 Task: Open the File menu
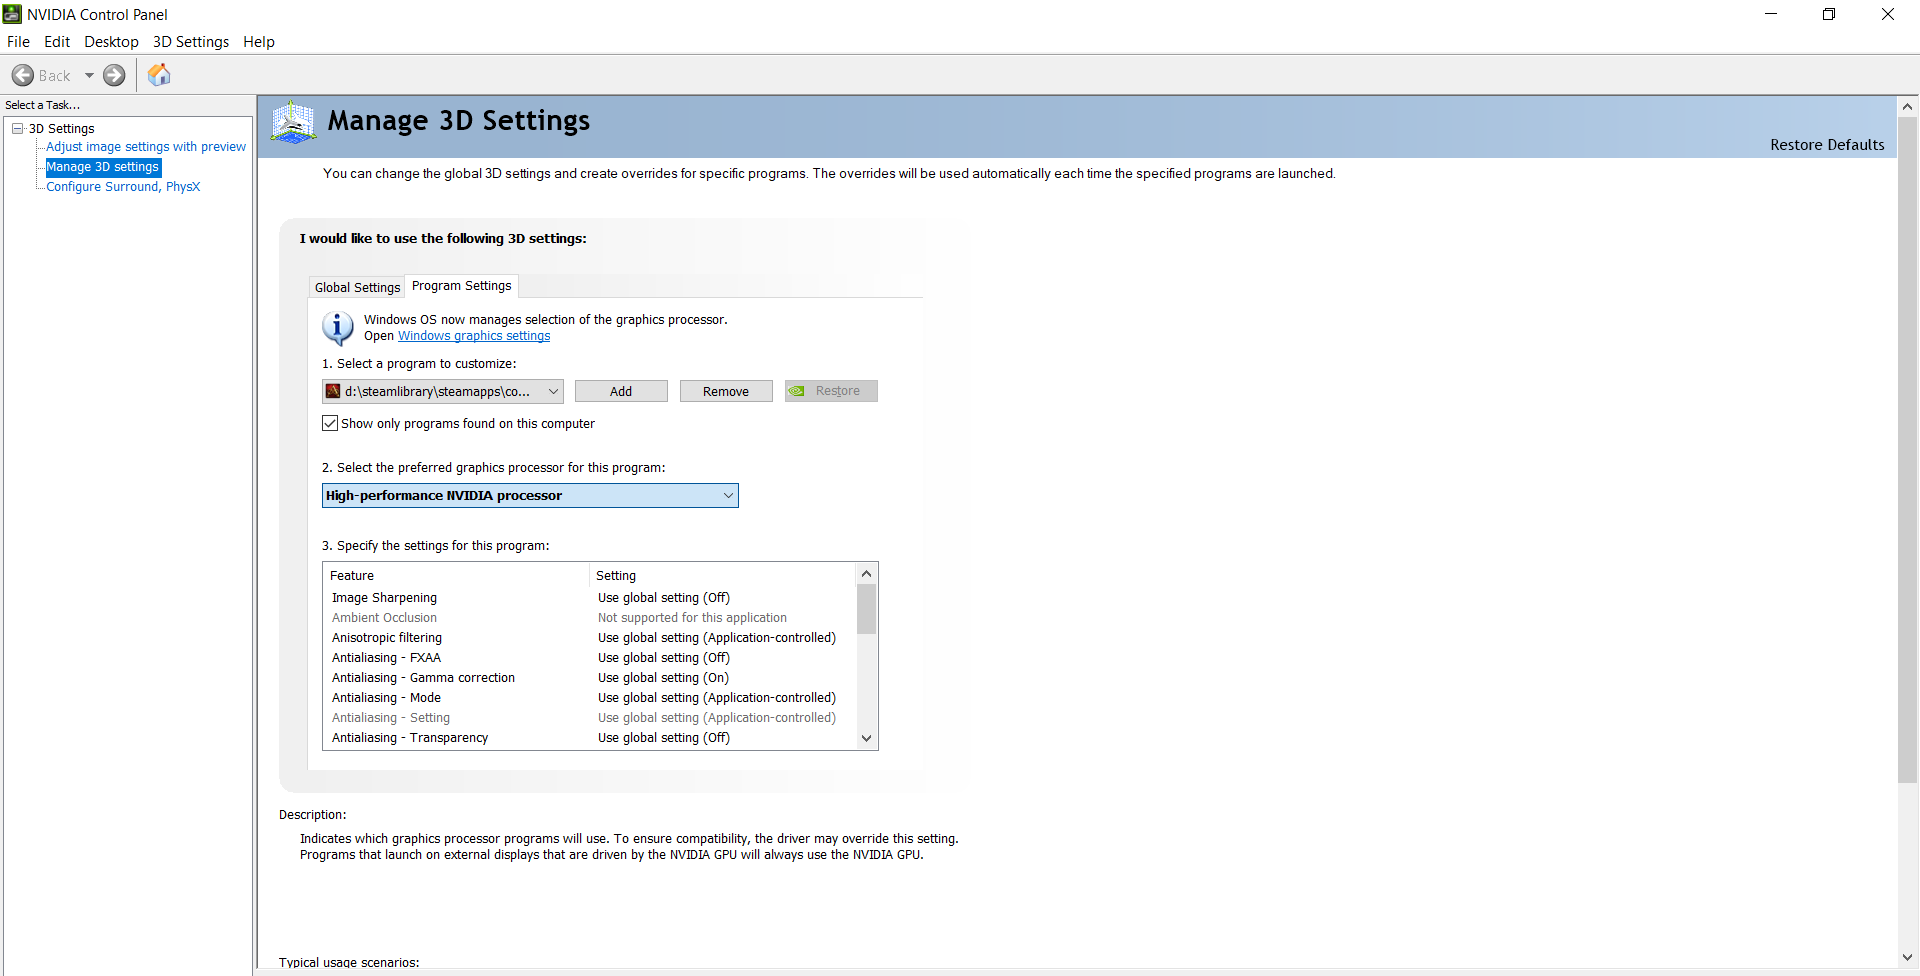[x=18, y=41]
